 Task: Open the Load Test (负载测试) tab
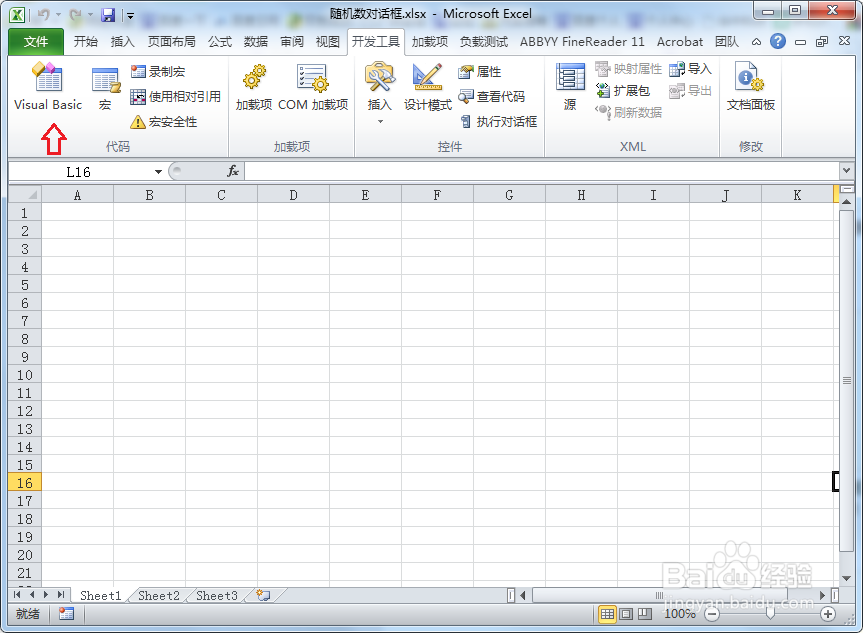point(484,42)
